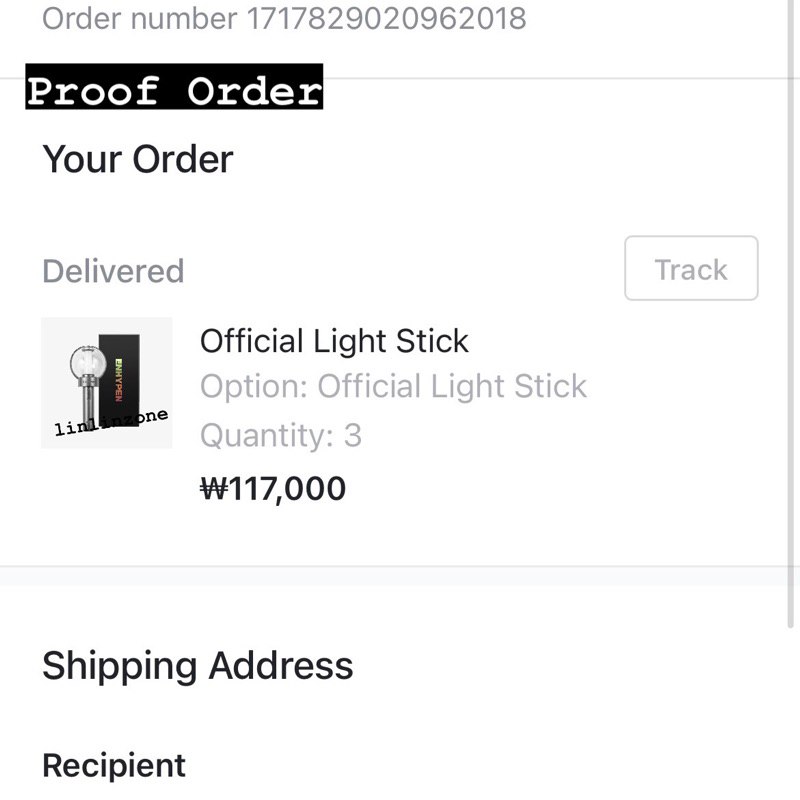Click the ENHYPEN black box in the thumbnail
Screen dimensions: 800x800
coord(119,380)
